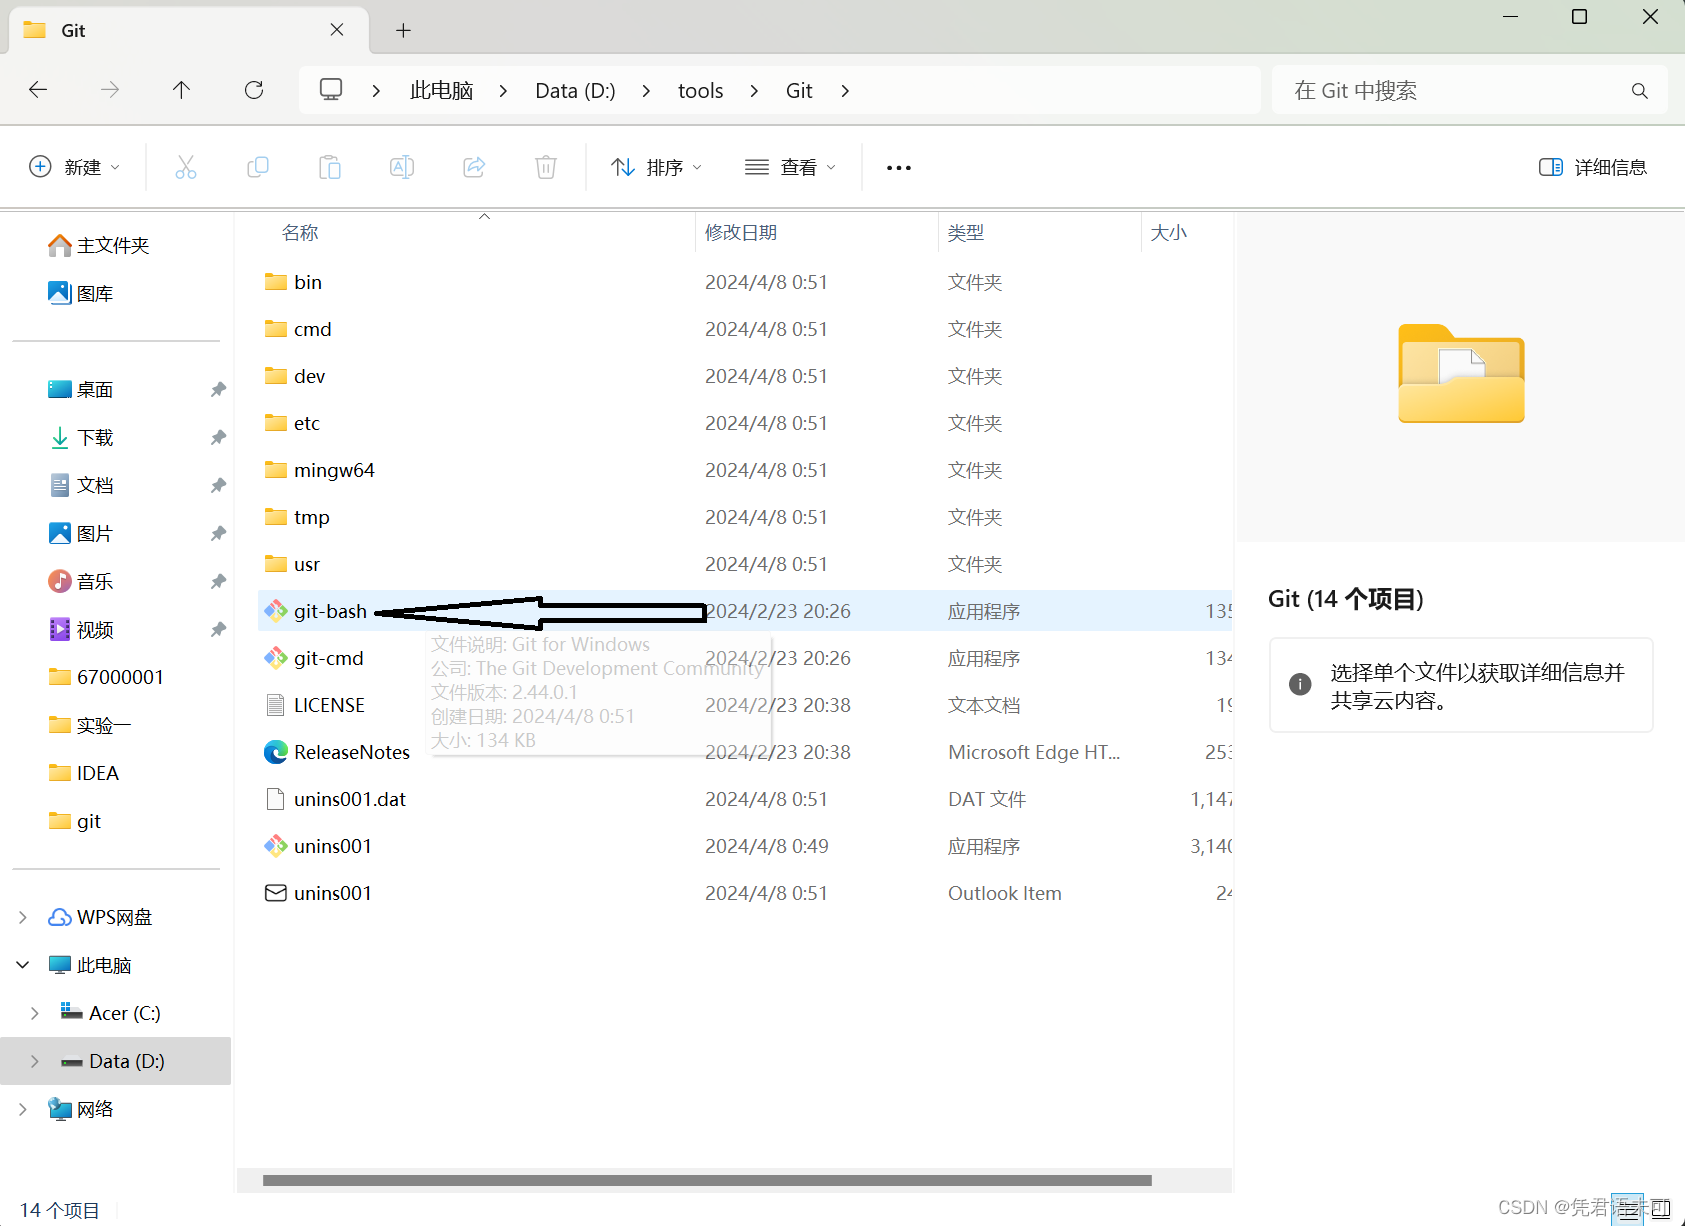Collapse the 此电脑 tree node
The width and height of the screenshot is (1685, 1226).
pyautogui.click(x=23, y=965)
